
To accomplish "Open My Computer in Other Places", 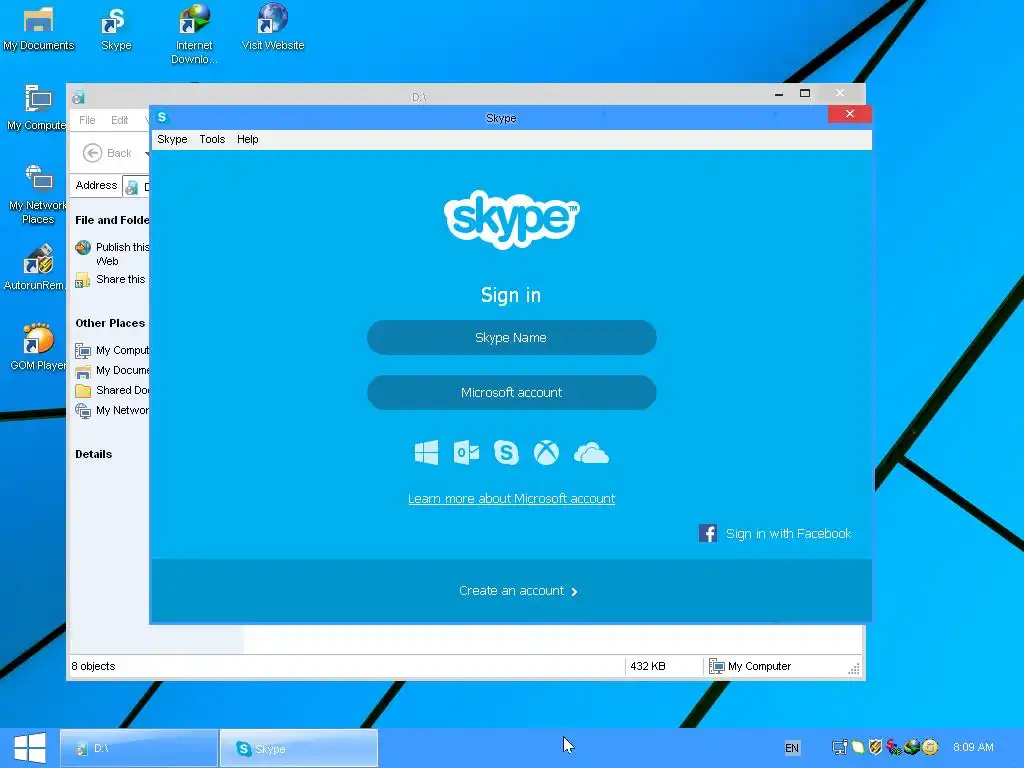I will 112,350.
